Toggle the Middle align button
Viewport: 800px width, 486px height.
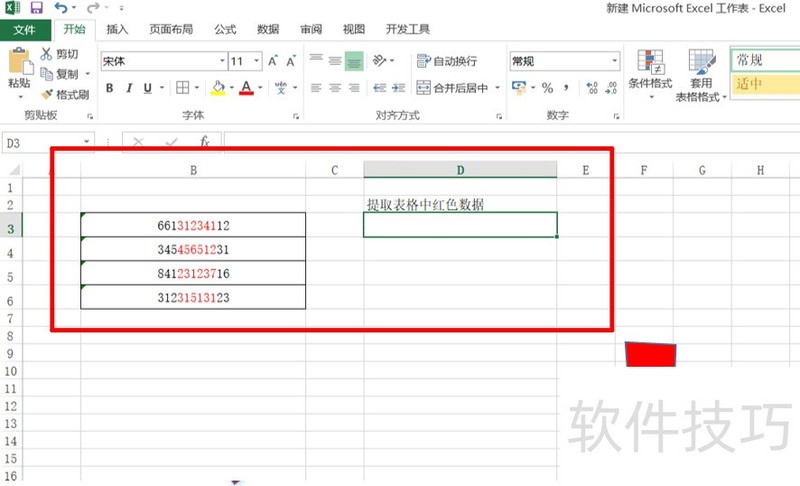[335, 61]
